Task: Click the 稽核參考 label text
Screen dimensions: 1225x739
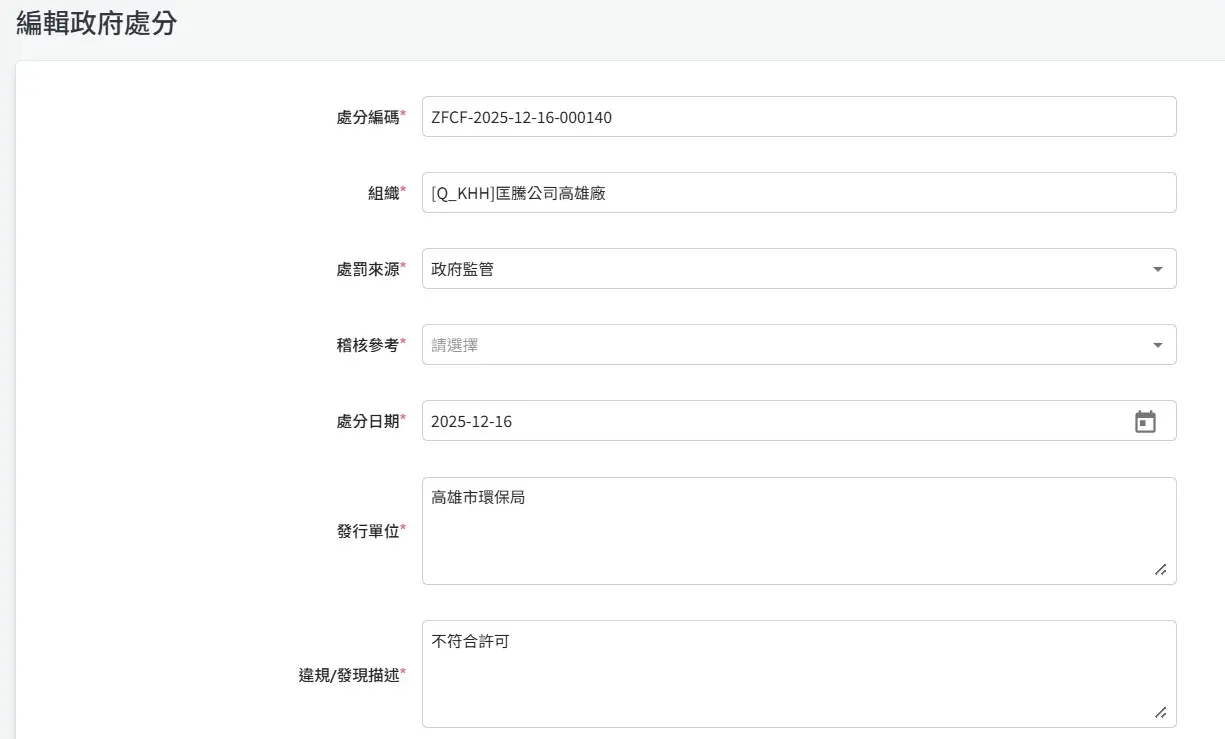Action: 367,345
